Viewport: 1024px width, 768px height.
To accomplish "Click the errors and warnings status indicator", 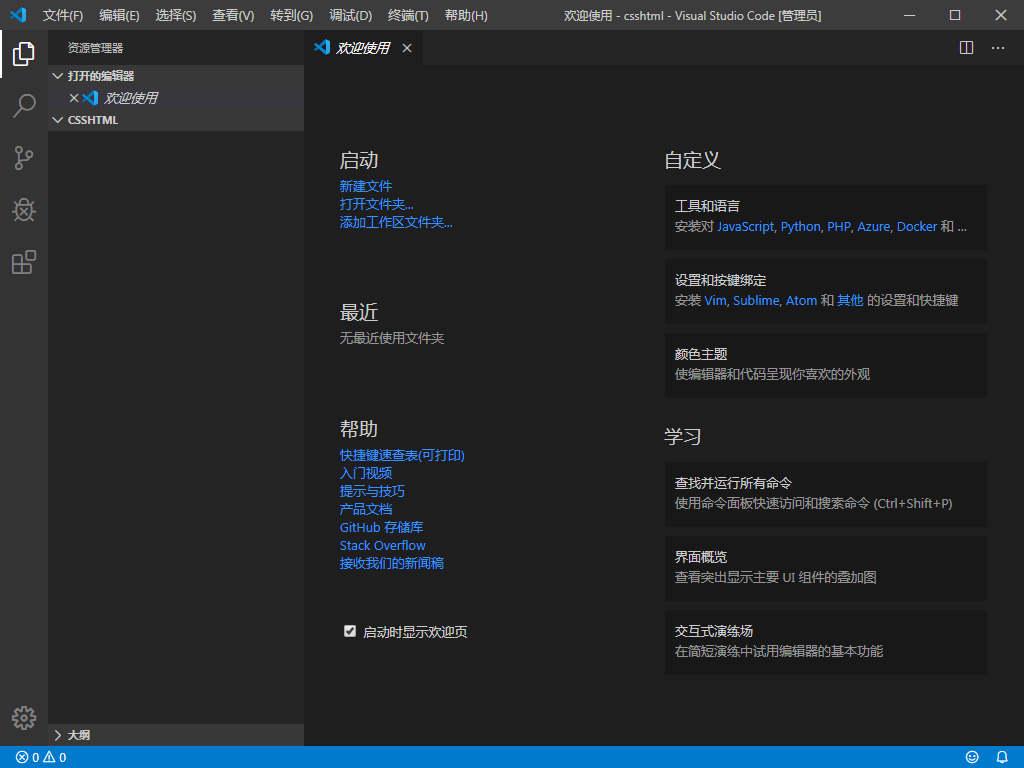I will (41, 758).
